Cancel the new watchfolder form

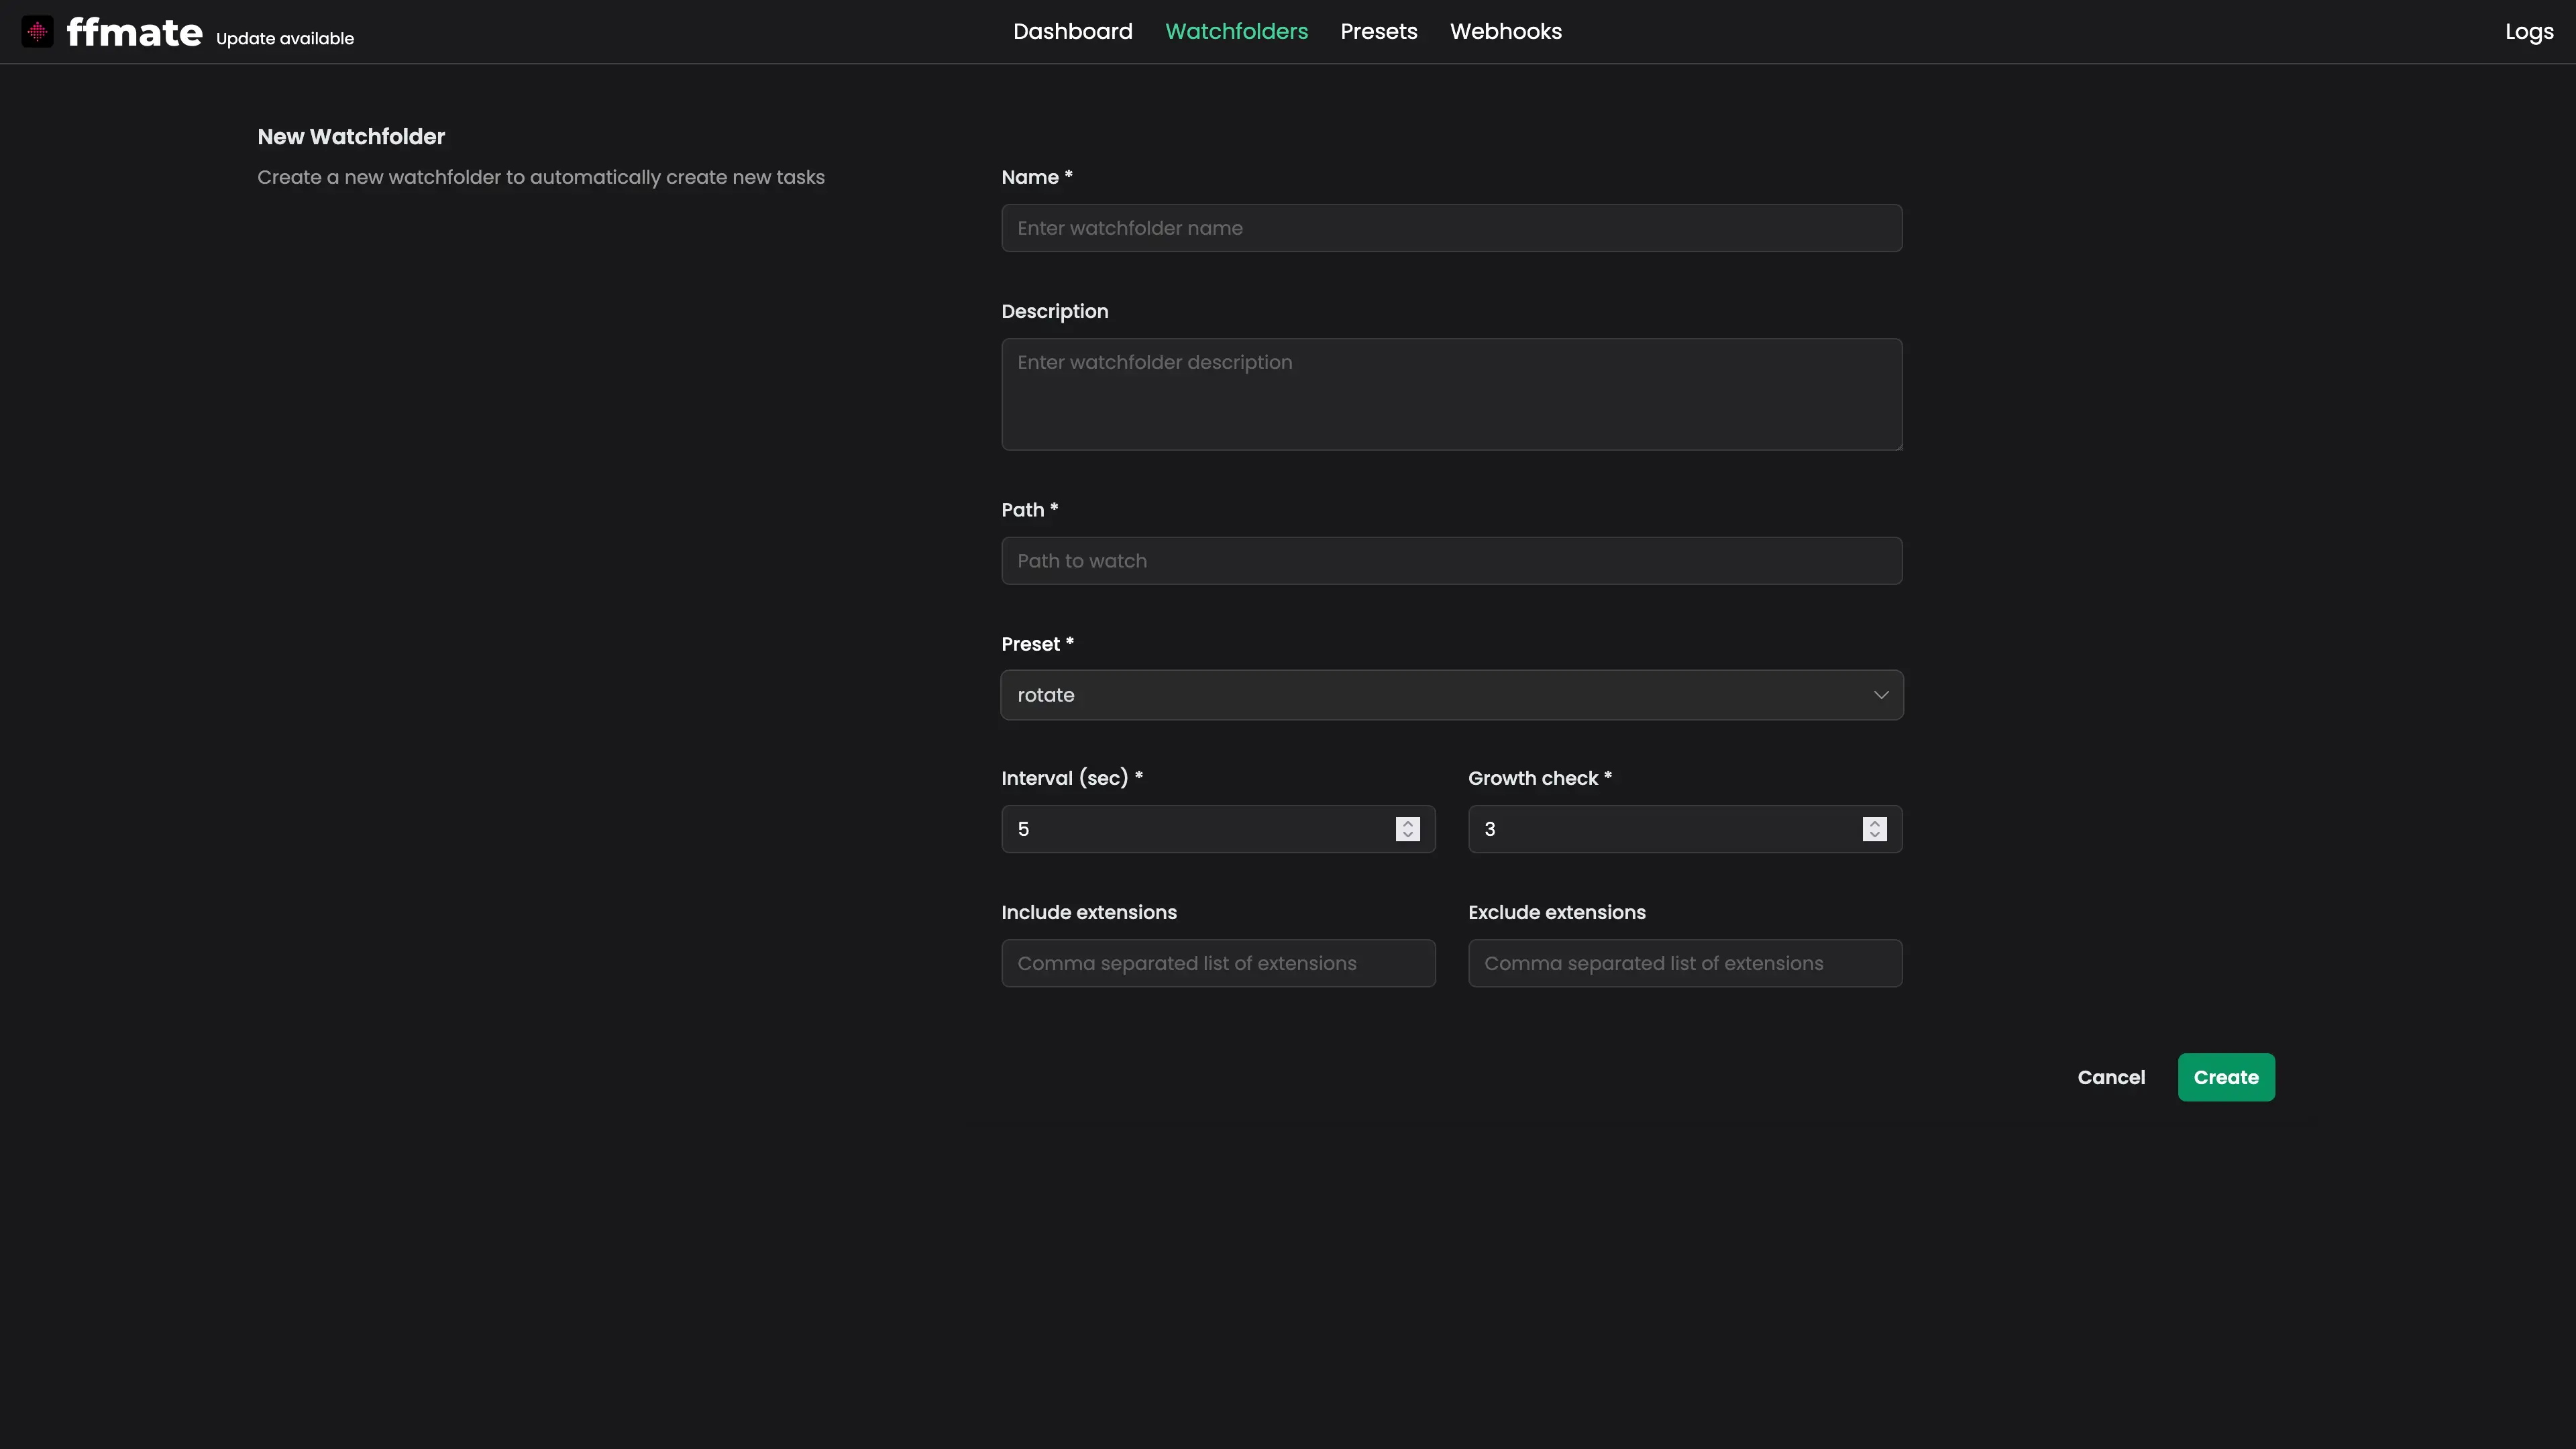point(2110,1077)
